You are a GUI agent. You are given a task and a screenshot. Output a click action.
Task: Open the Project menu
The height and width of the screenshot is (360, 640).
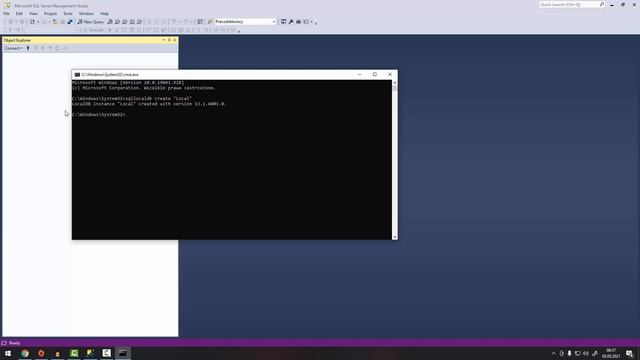(50, 13)
